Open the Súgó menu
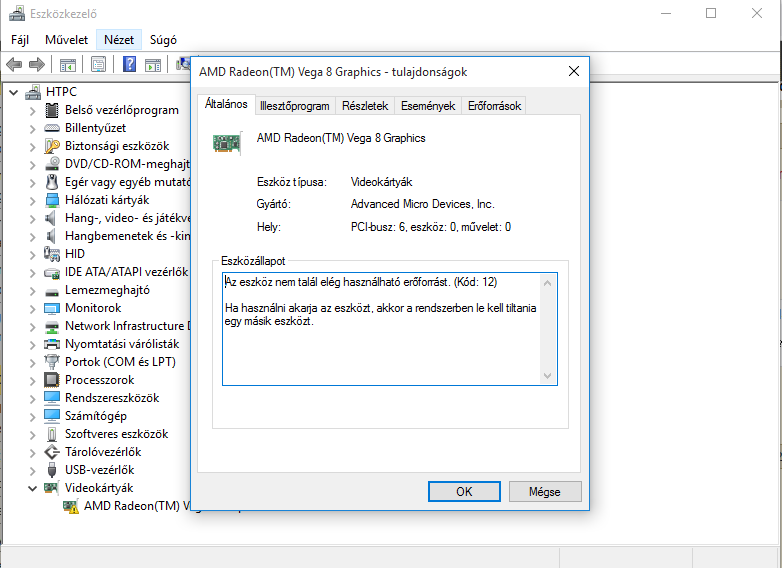782x568 pixels. pos(163,40)
